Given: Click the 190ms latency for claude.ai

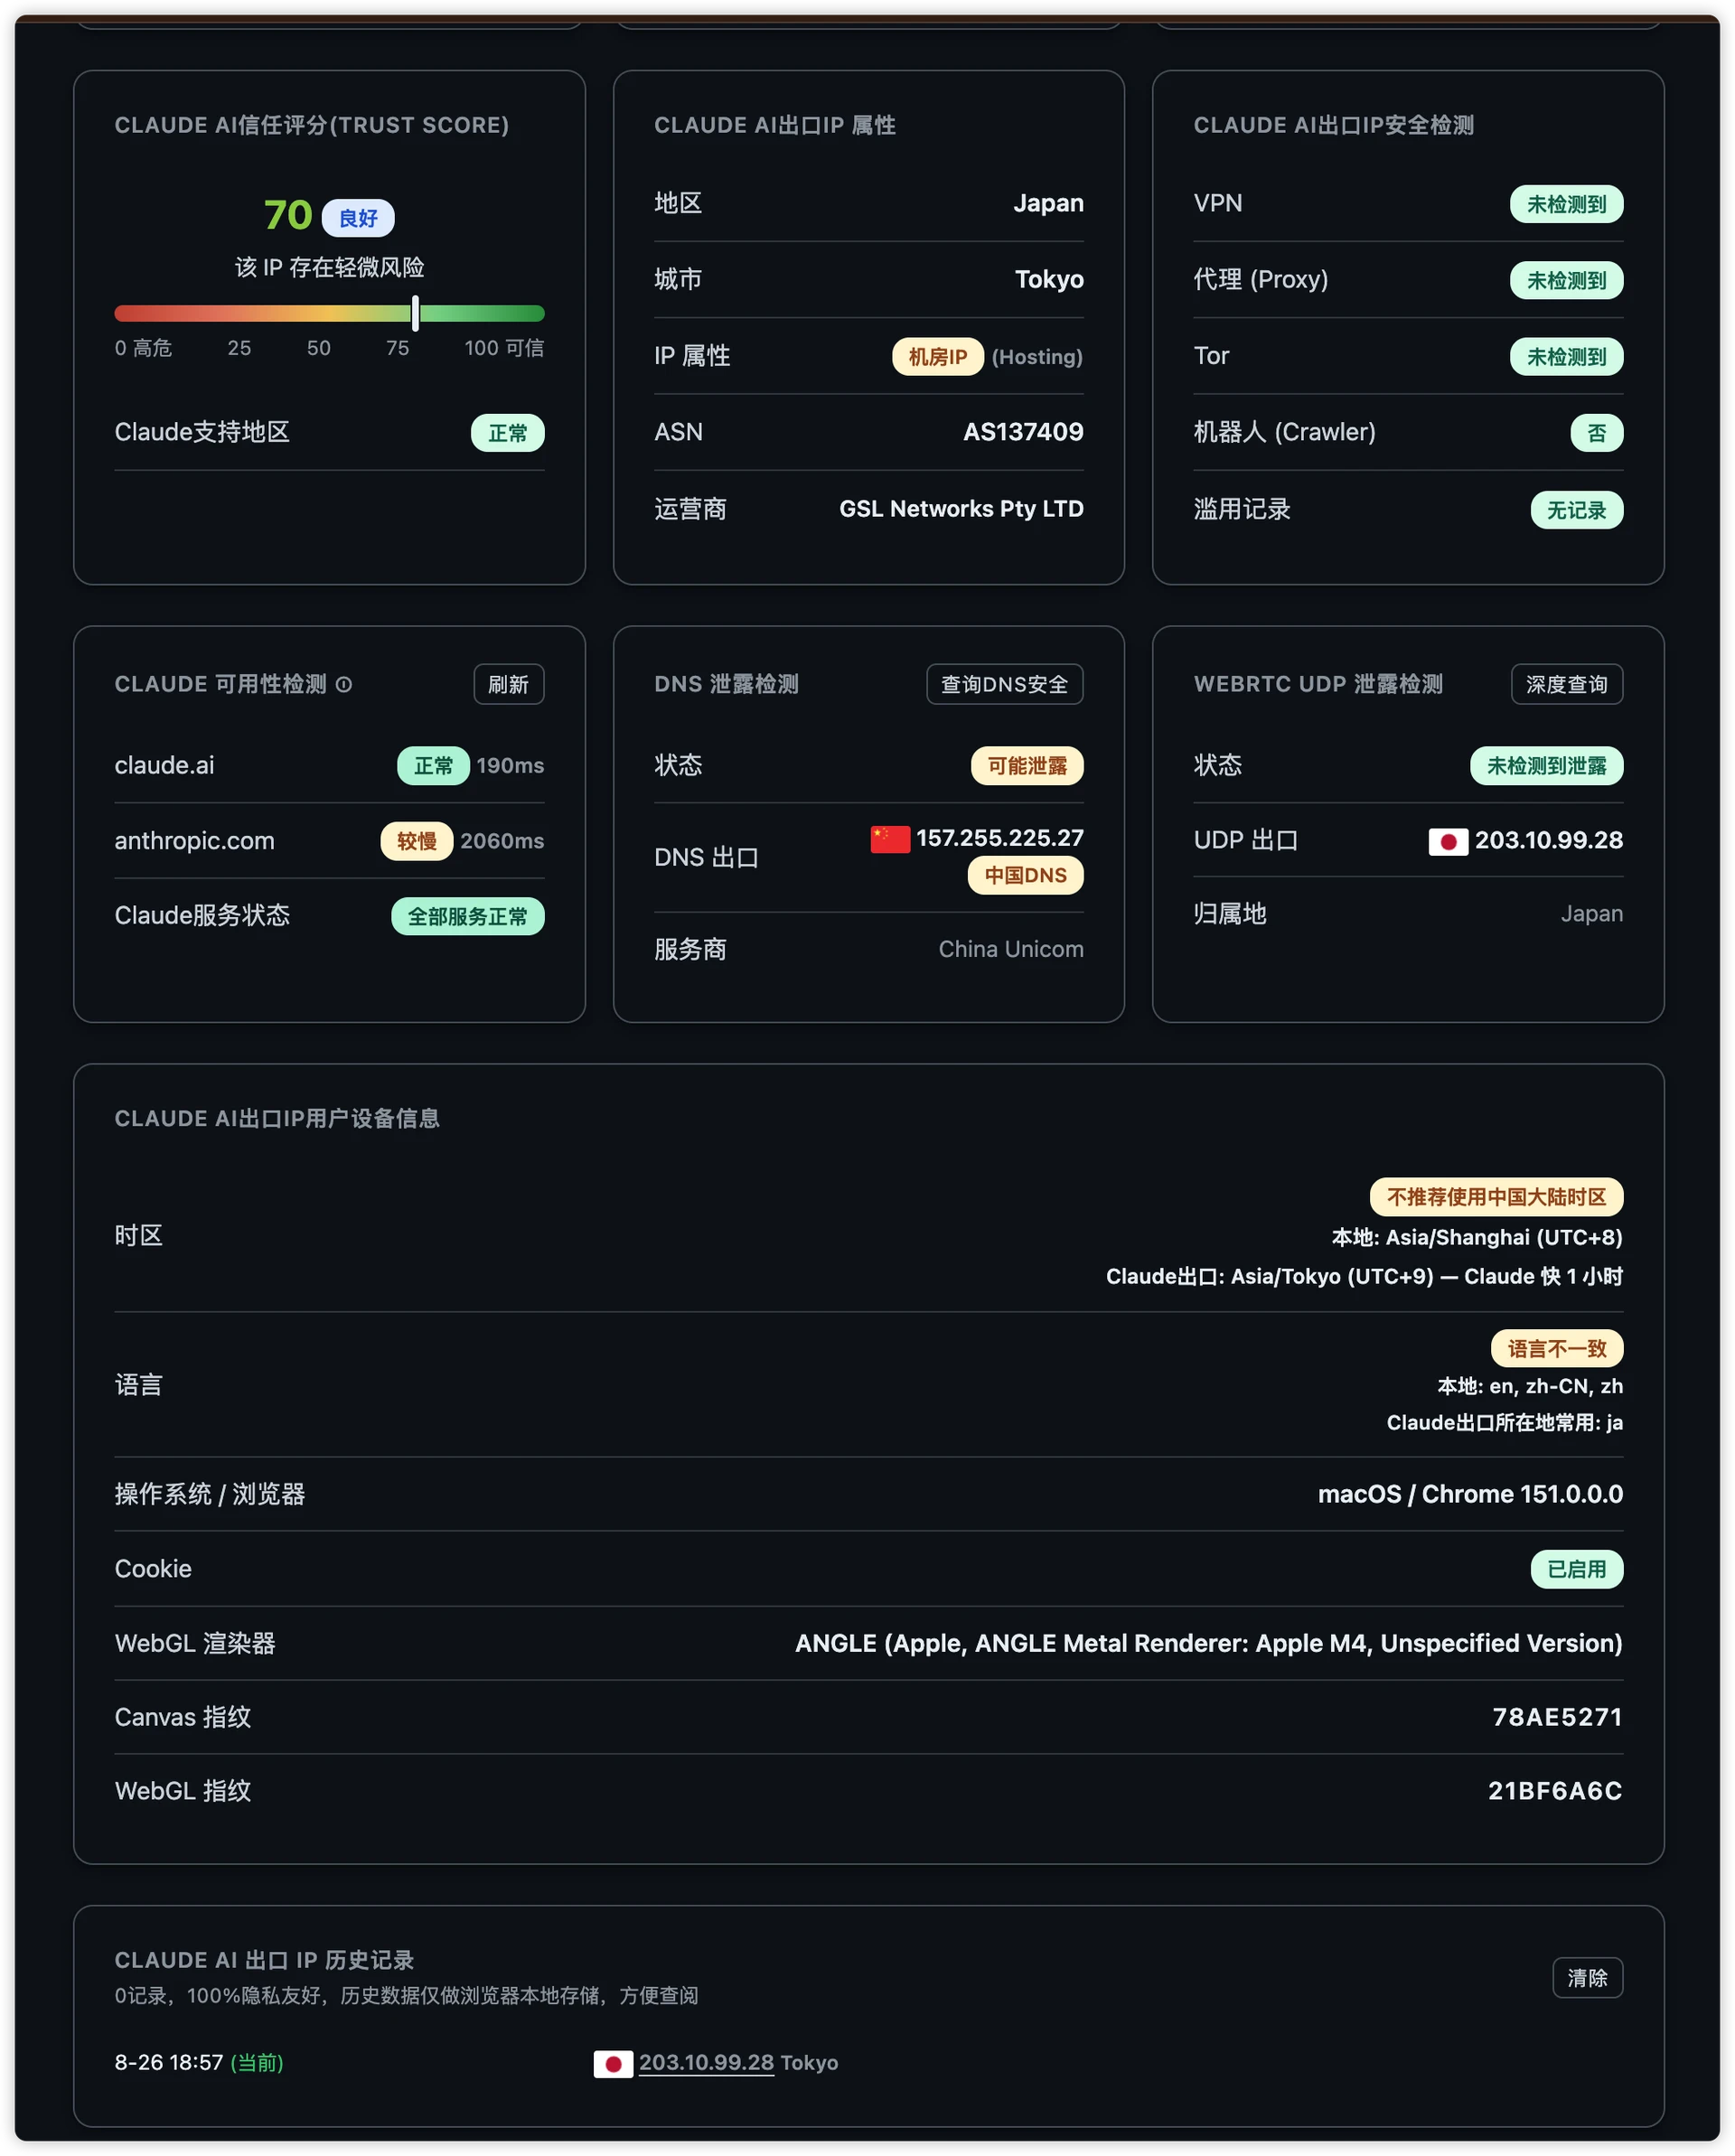Looking at the screenshot, I should pyautogui.click(x=510, y=765).
